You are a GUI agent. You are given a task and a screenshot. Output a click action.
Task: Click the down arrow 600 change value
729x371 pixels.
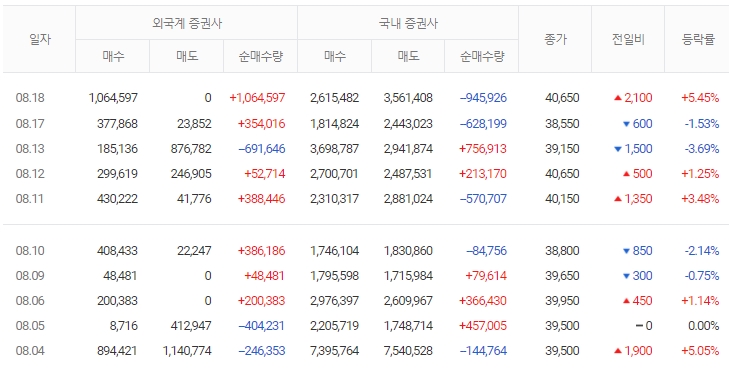[x=637, y=124]
